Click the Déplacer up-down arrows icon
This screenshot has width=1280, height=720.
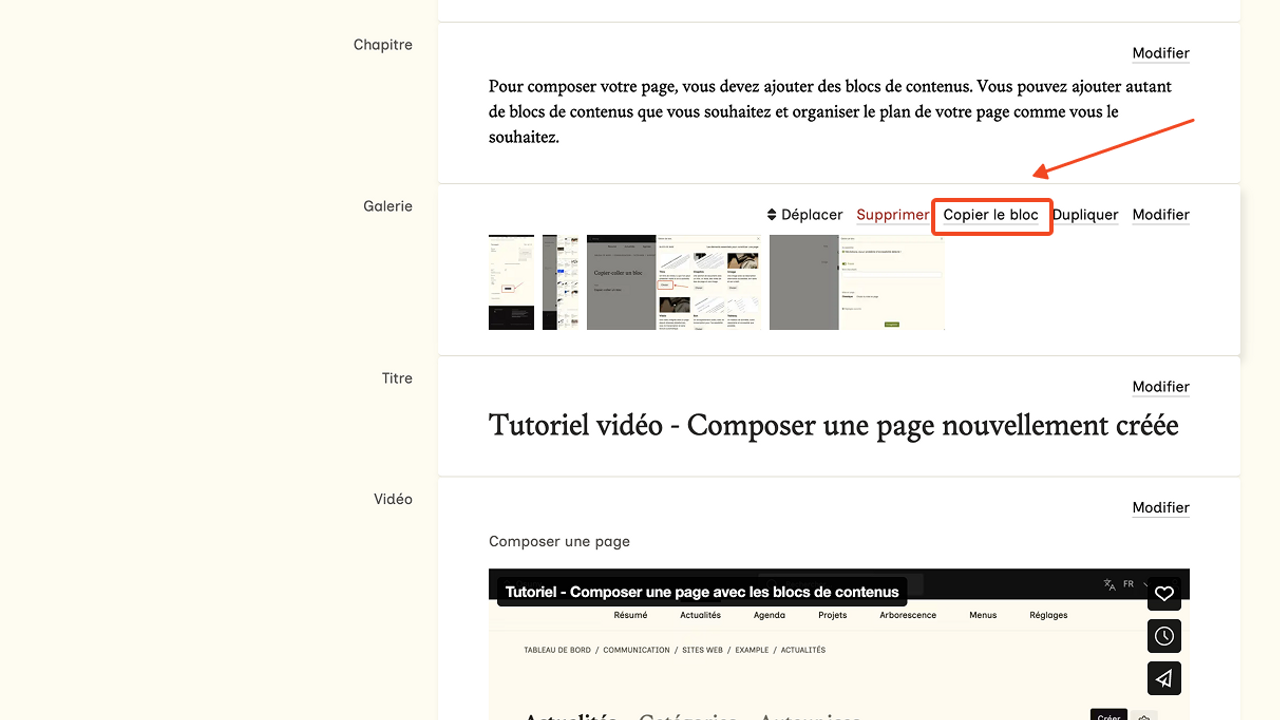tap(772, 215)
